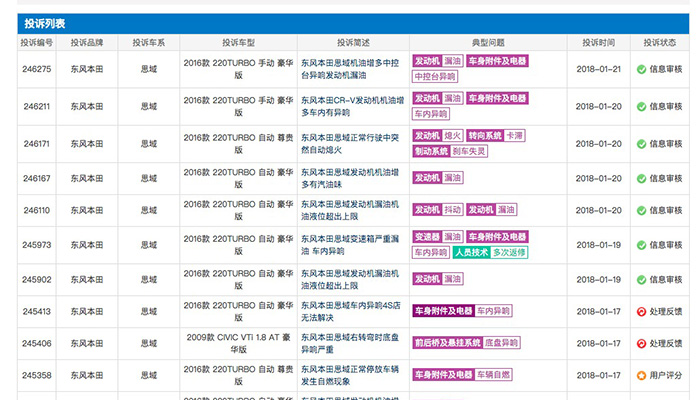Click the 投诉列表 panel title
Image resolution: width=700 pixels, height=400 pixels.
[45, 24]
